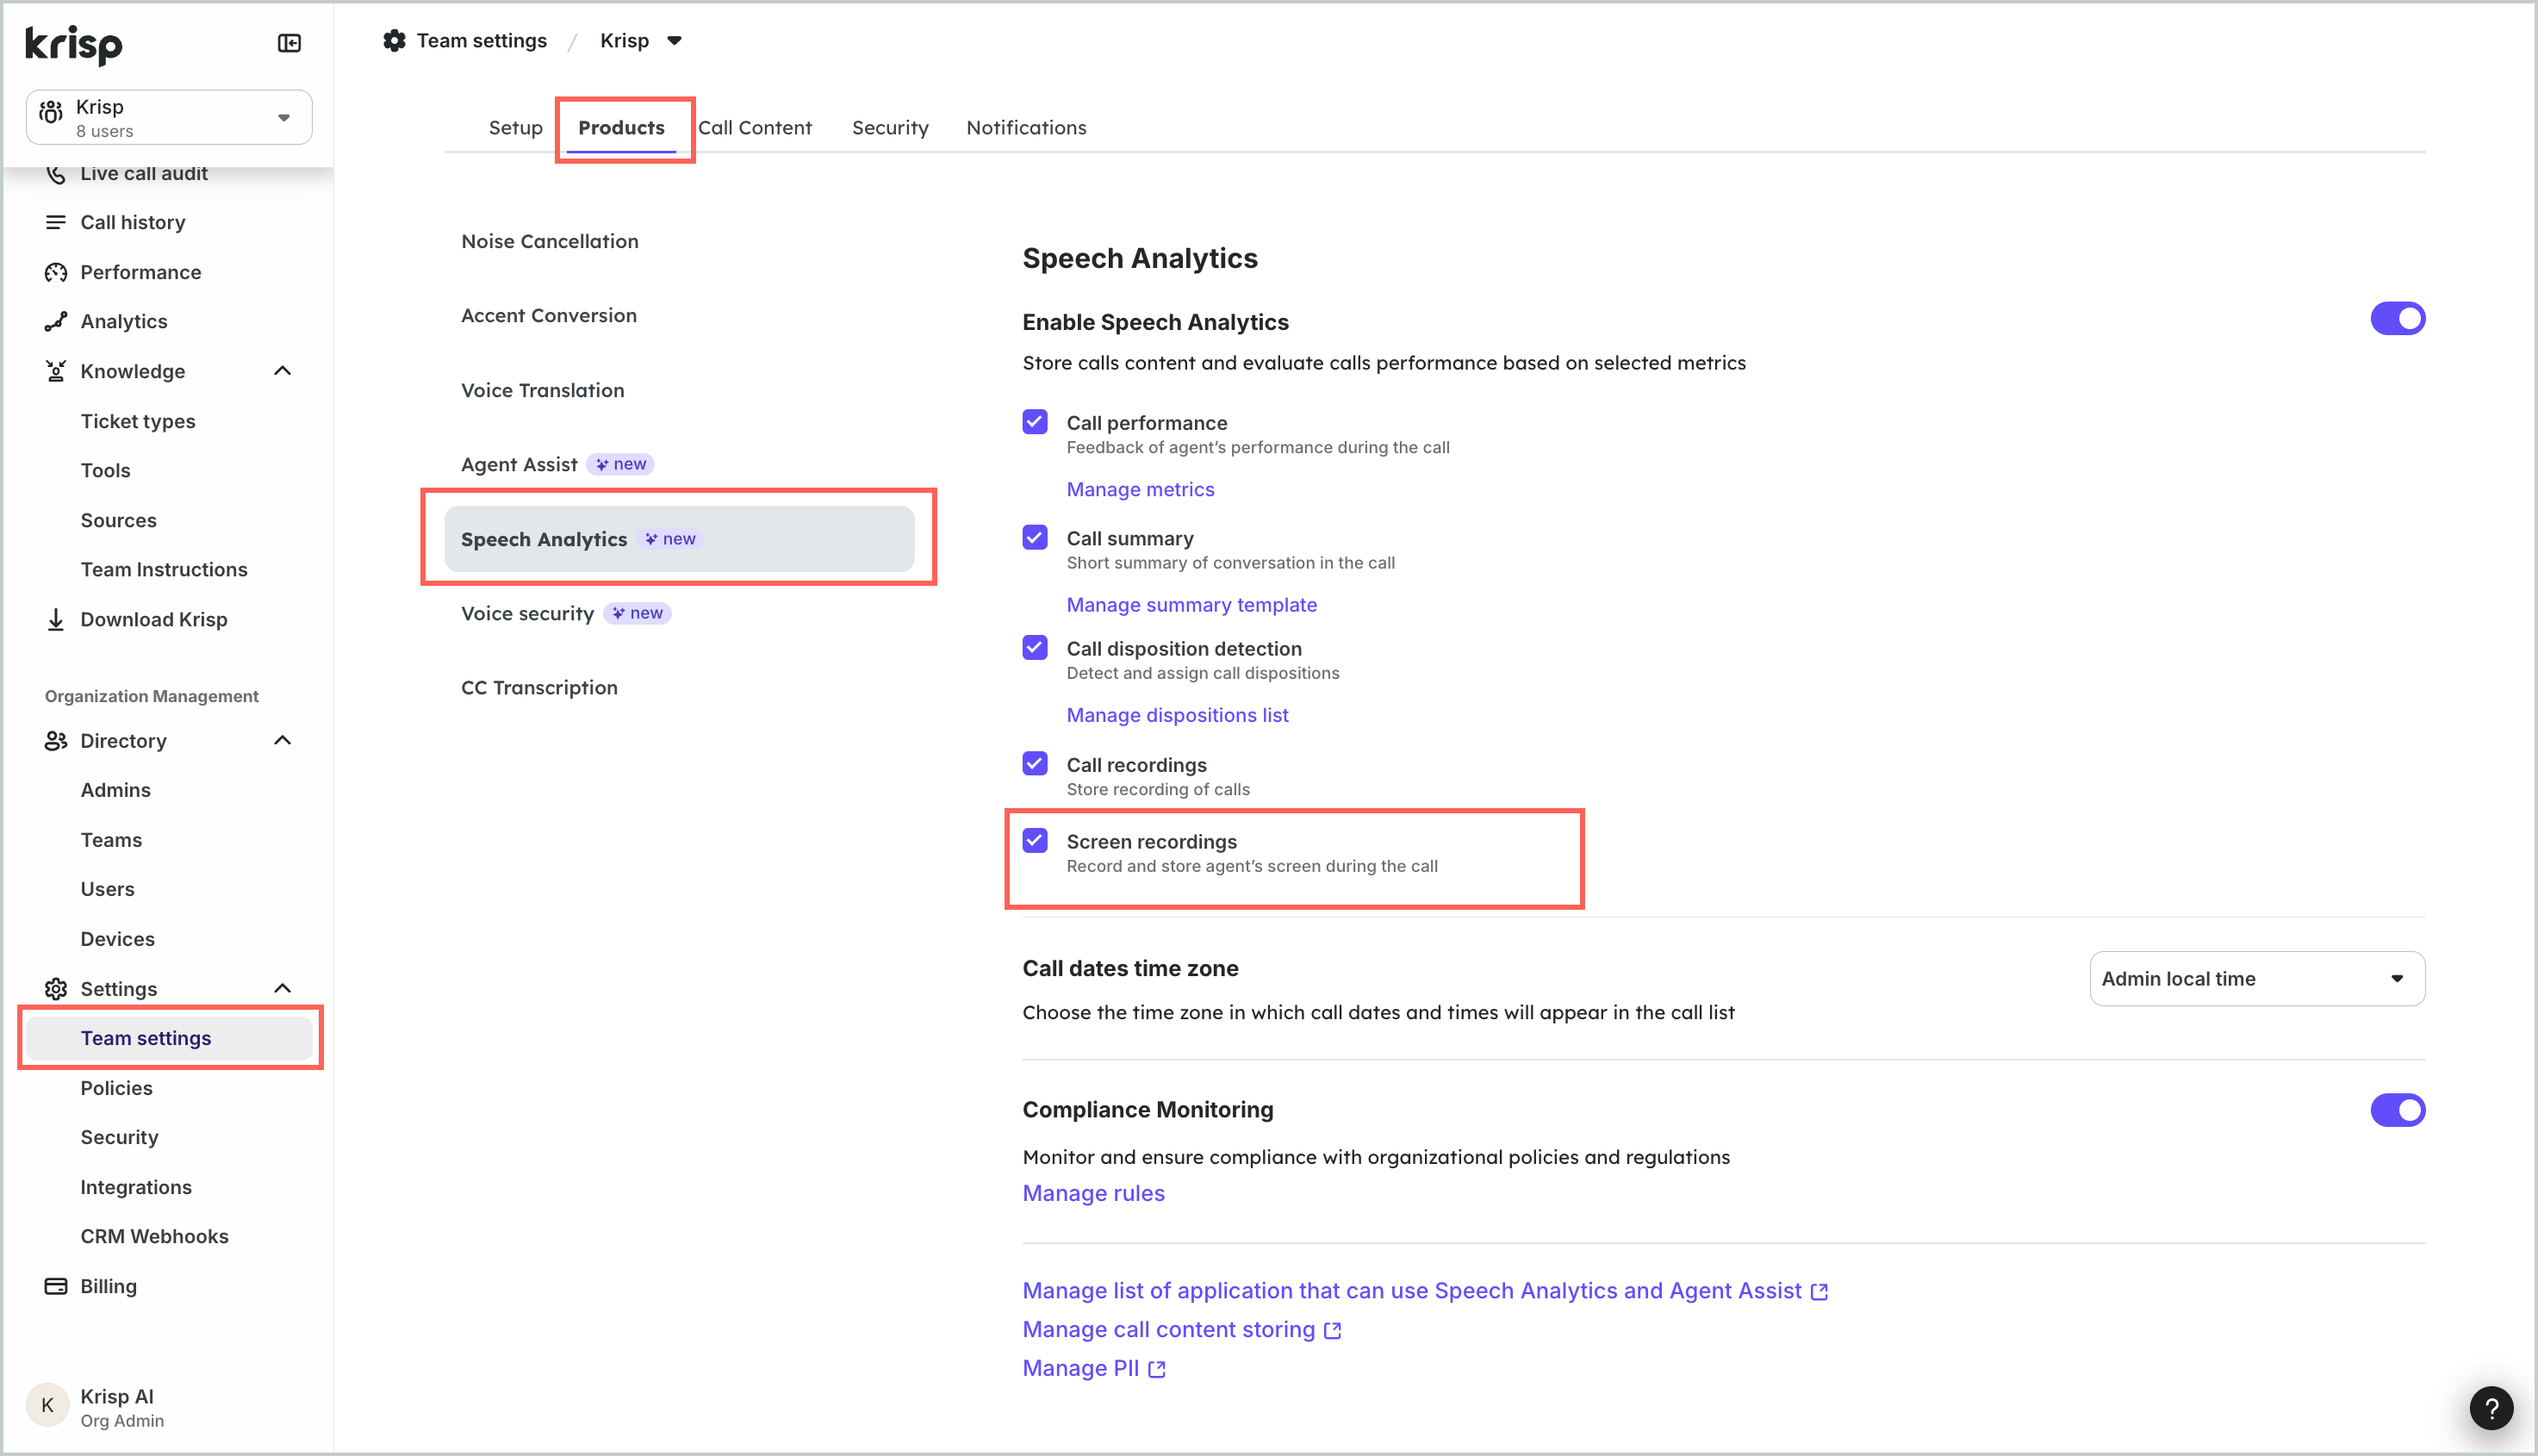Click the Krisp AI user avatar
This screenshot has width=2538, height=1456.
pyautogui.click(x=47, y=1406)
